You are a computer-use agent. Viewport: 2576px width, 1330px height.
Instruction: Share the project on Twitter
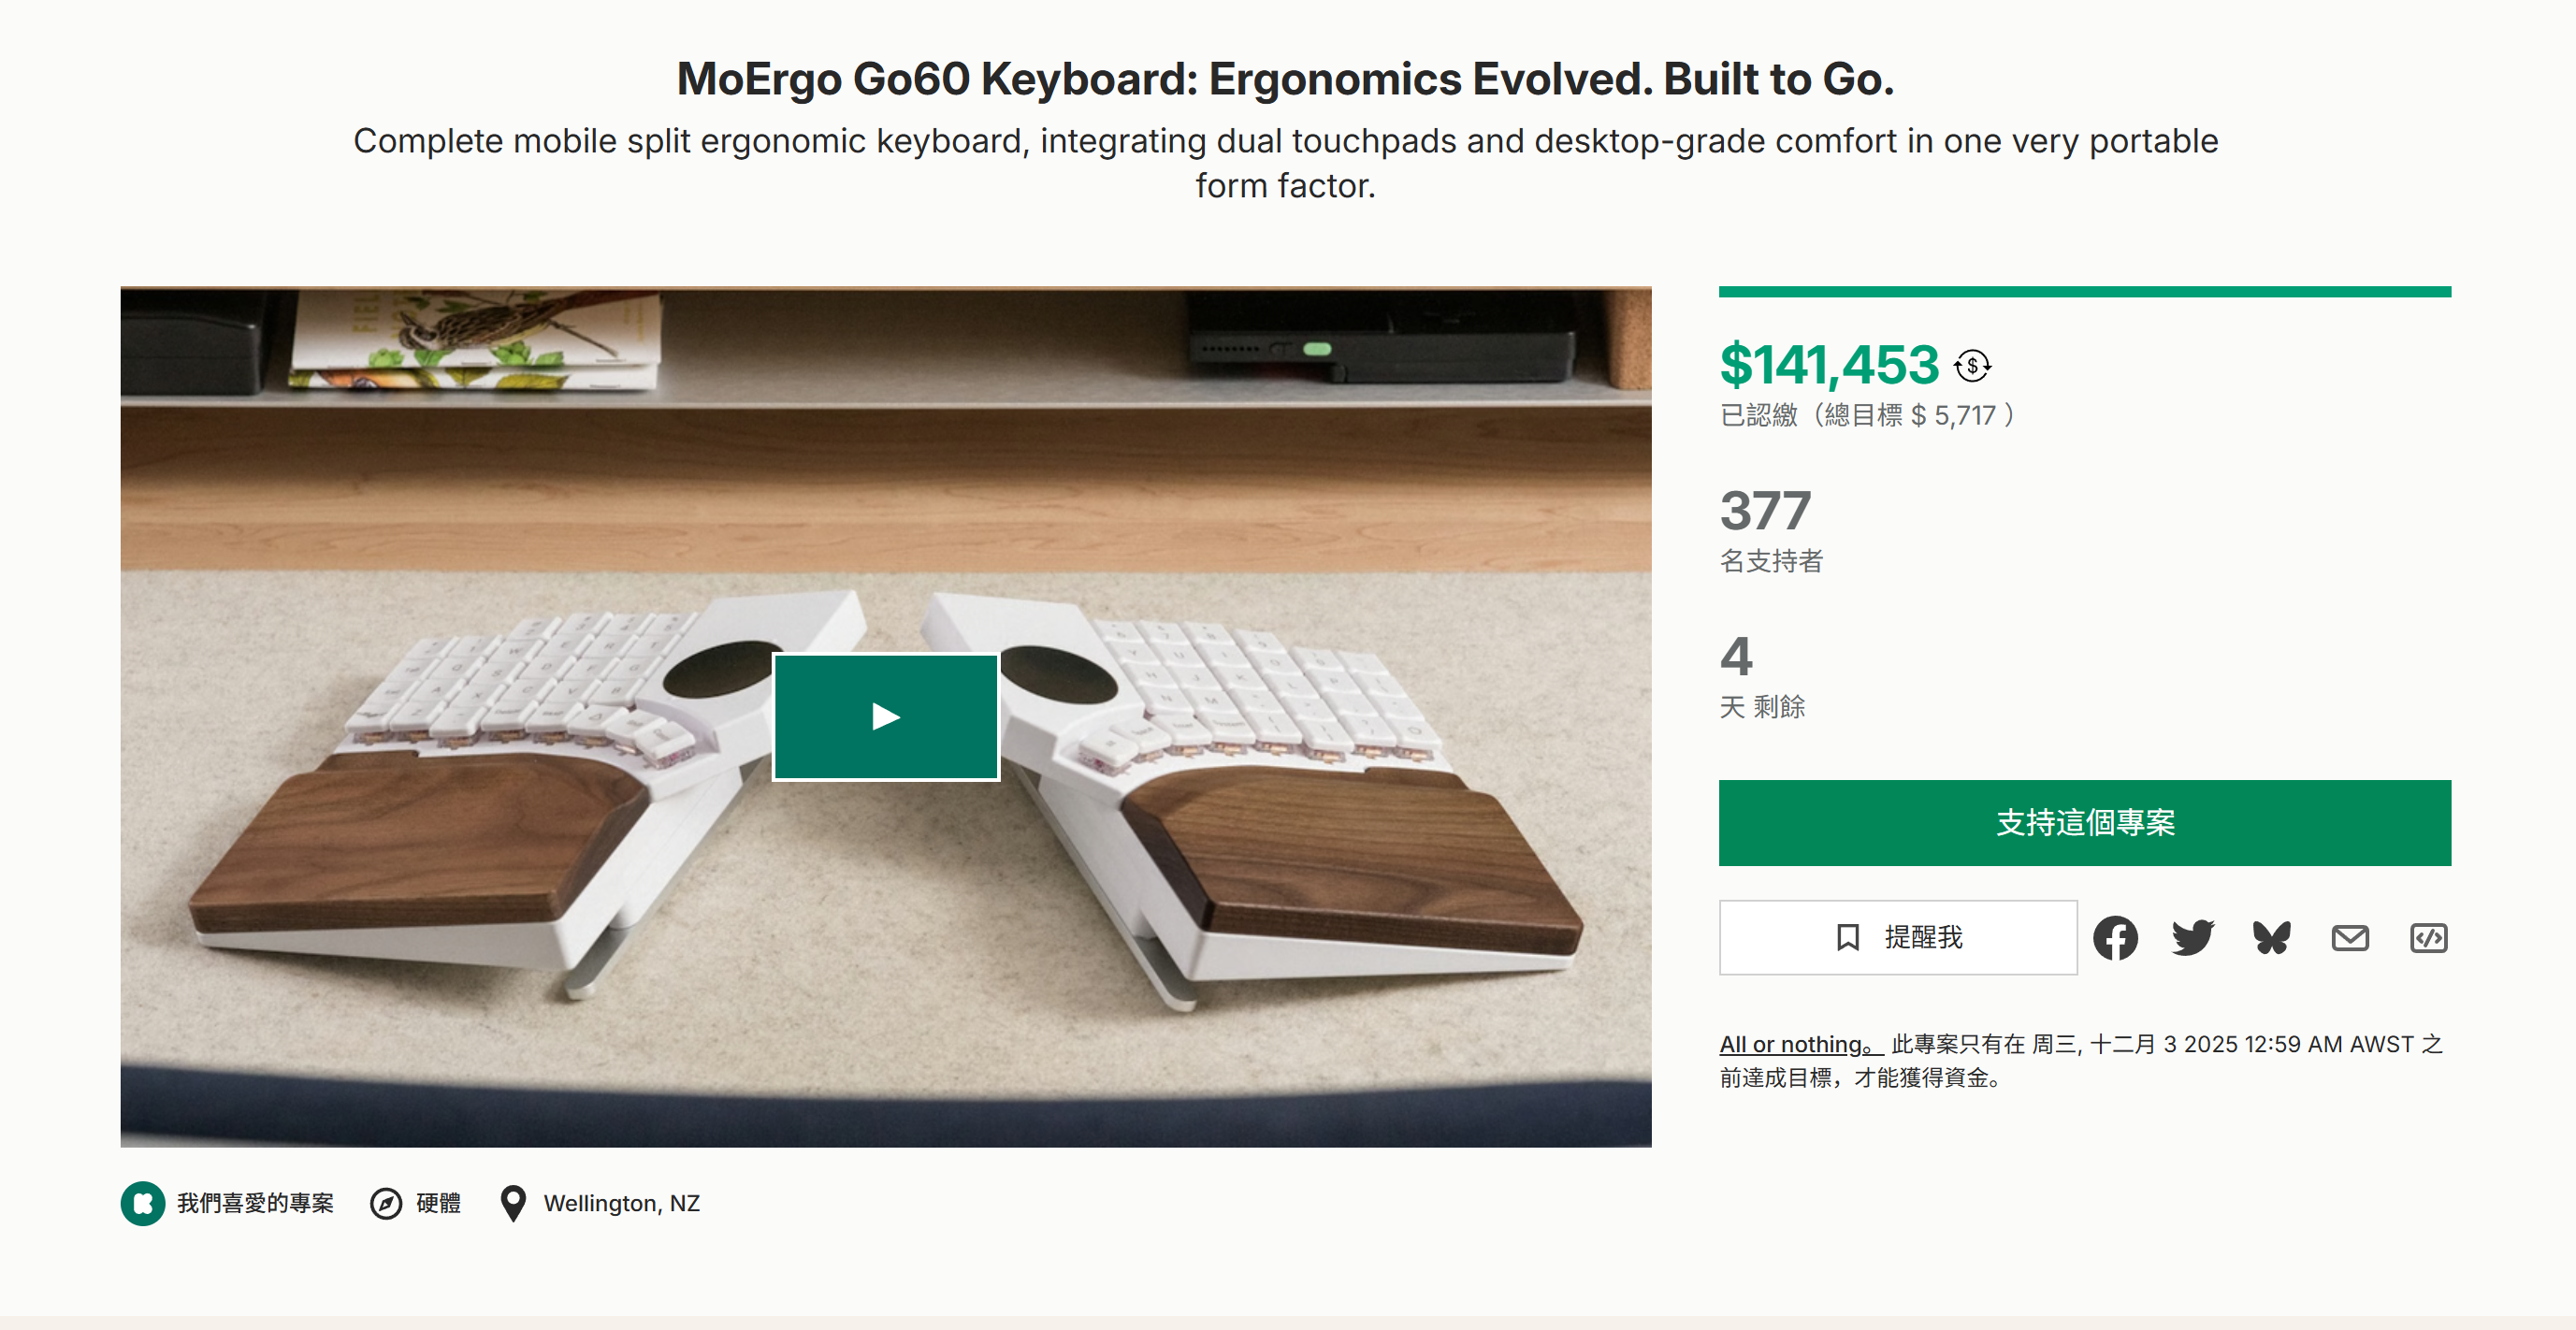(x=2193, y=938)
